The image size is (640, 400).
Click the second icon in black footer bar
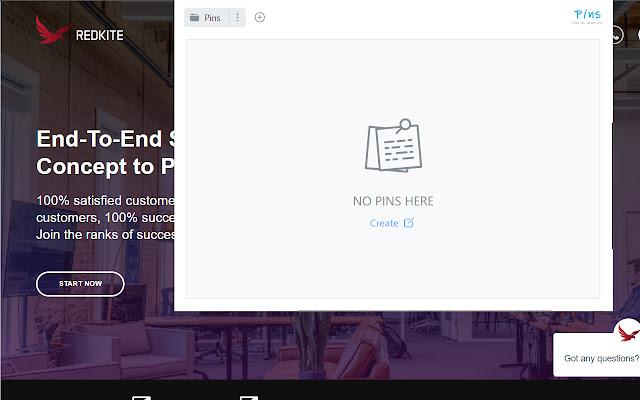(x=249, y=398)
